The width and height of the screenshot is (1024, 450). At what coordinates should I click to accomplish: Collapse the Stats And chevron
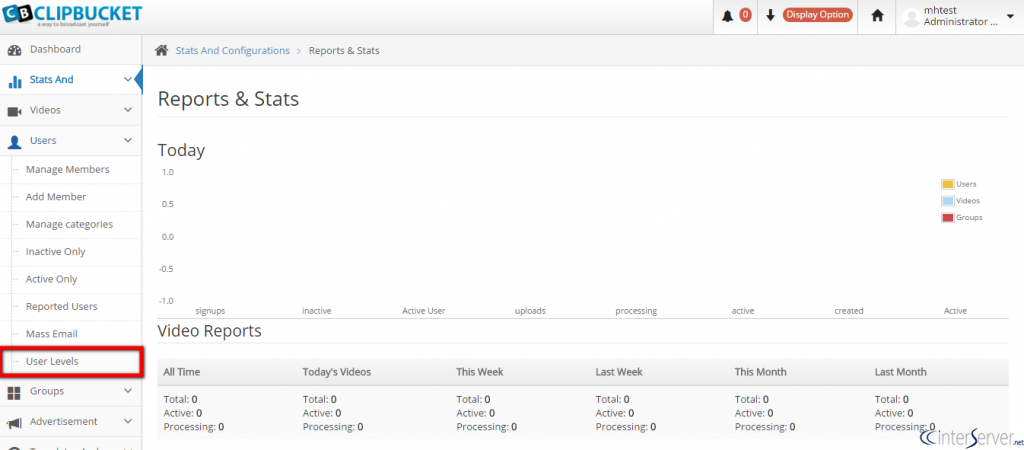tap(128, 80)
